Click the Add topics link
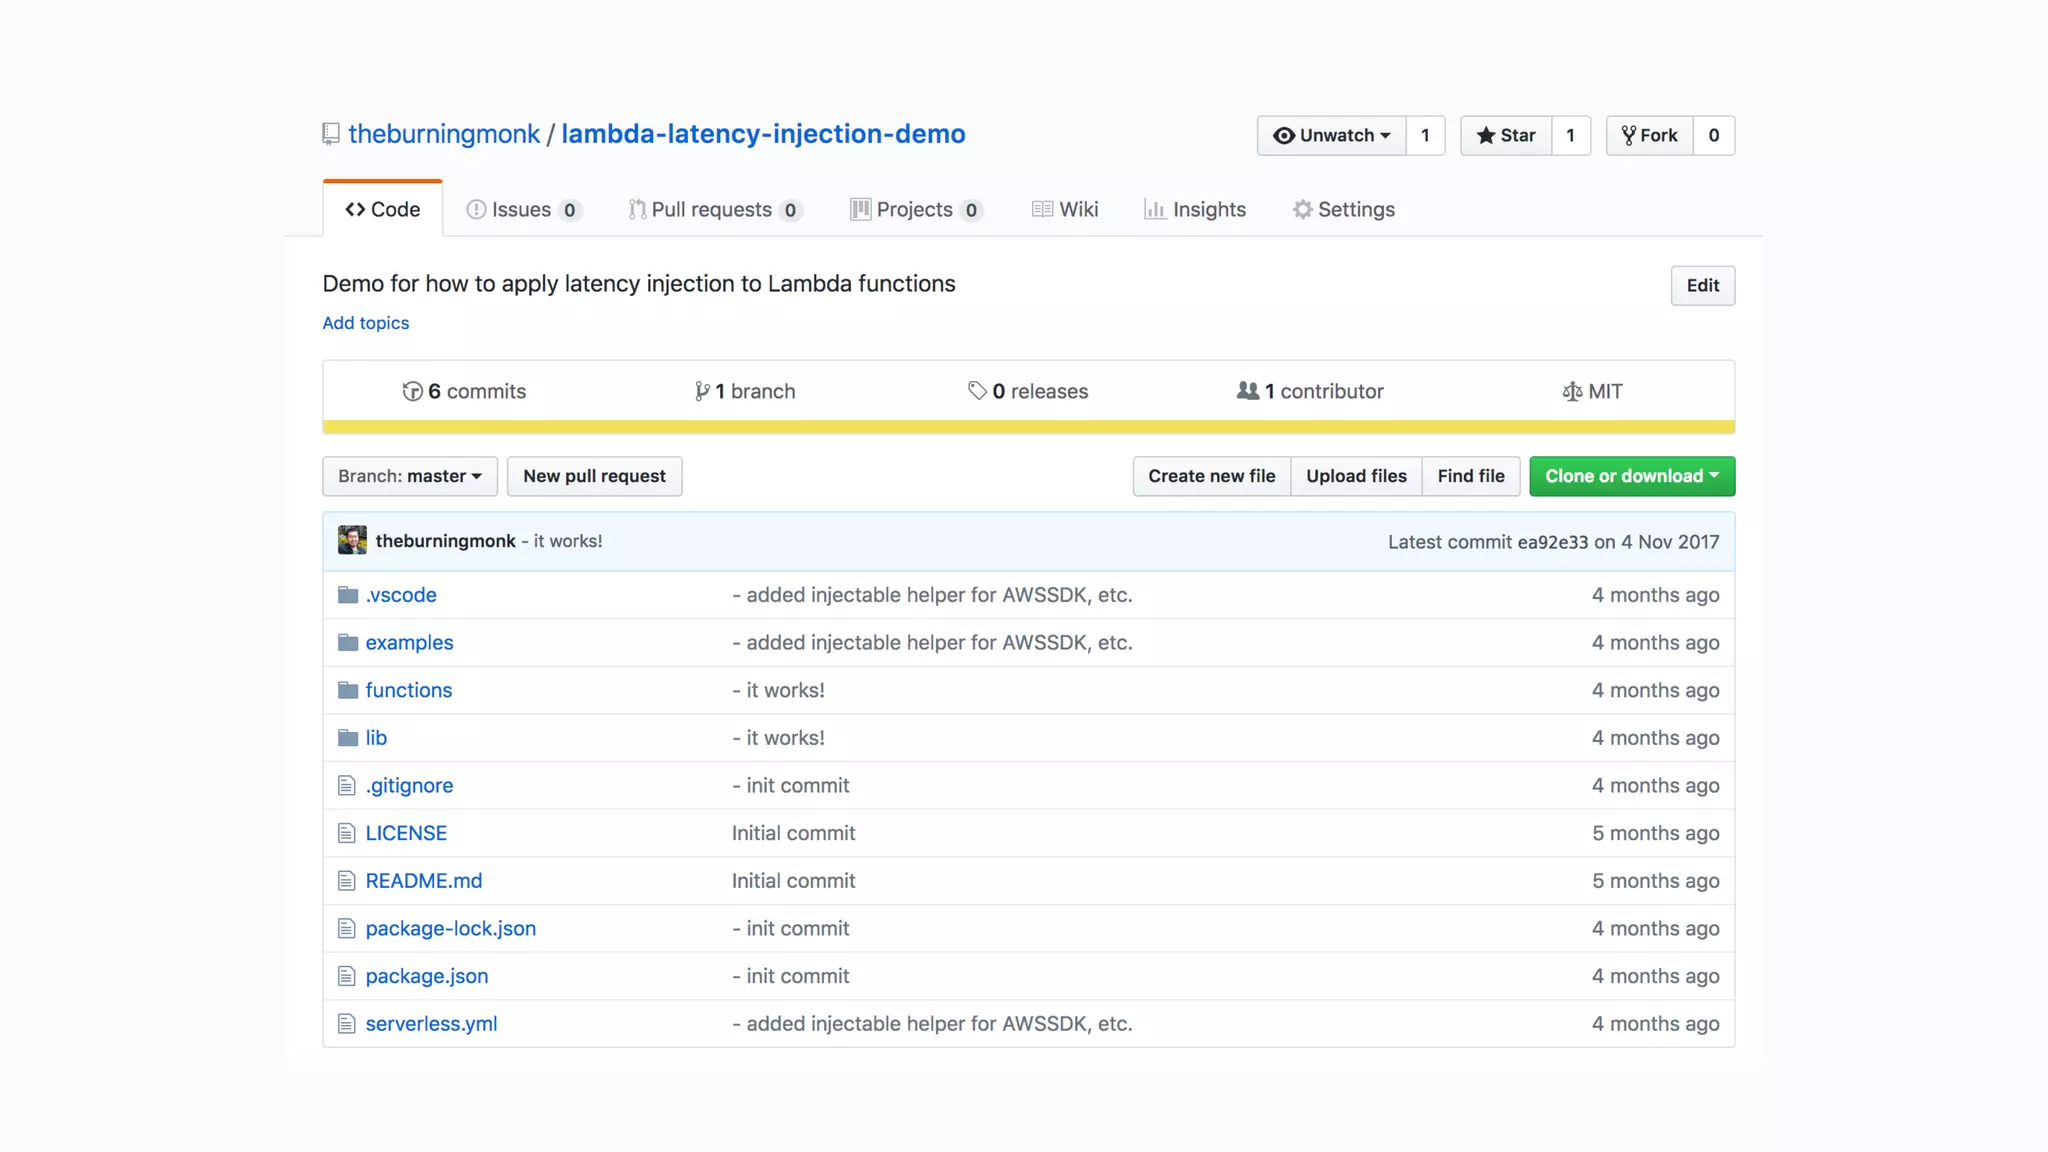 (365, 323)
